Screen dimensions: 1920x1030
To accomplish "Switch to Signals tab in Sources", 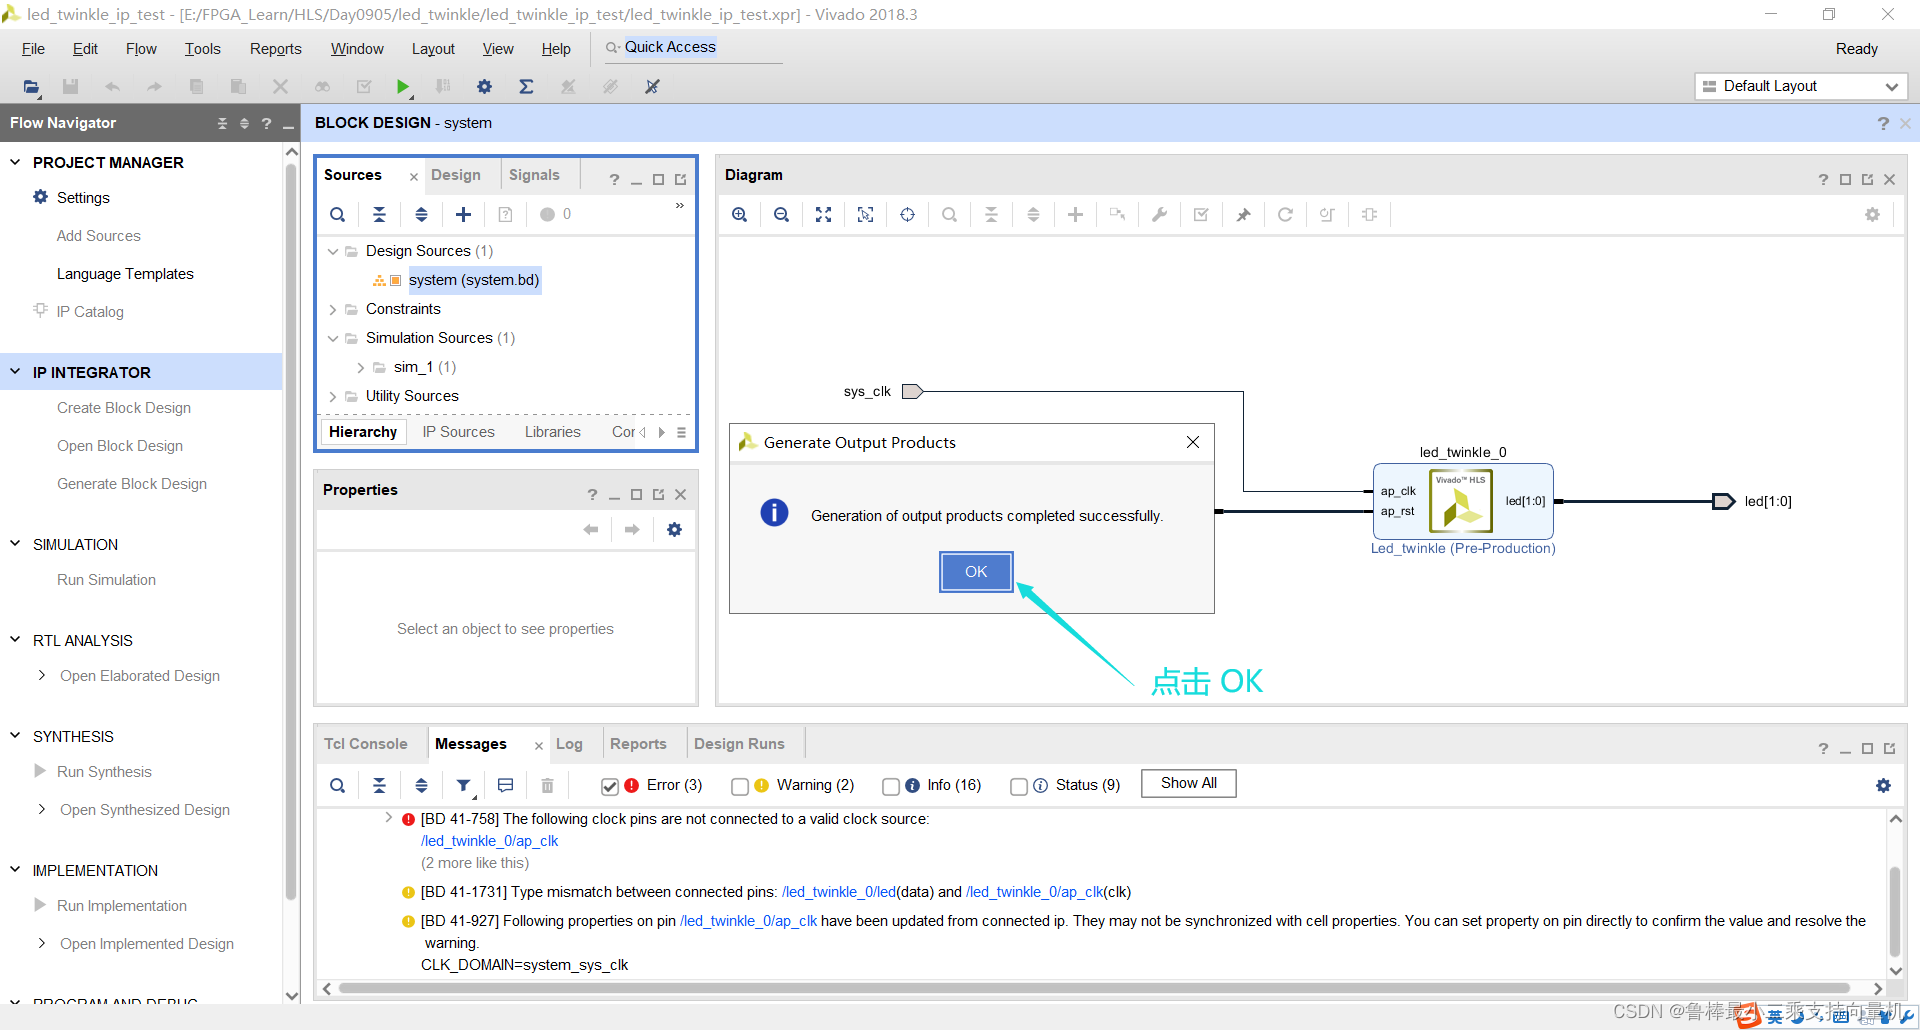I will 534,175.
